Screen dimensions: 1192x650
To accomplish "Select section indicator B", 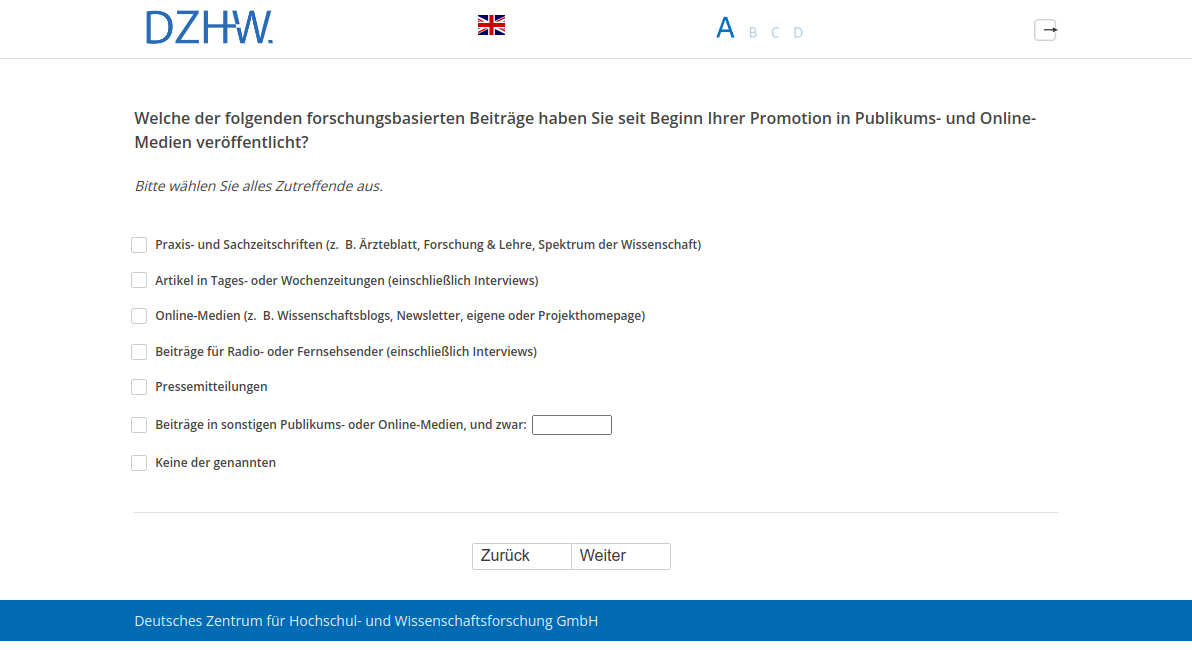I will pos(752,32).
